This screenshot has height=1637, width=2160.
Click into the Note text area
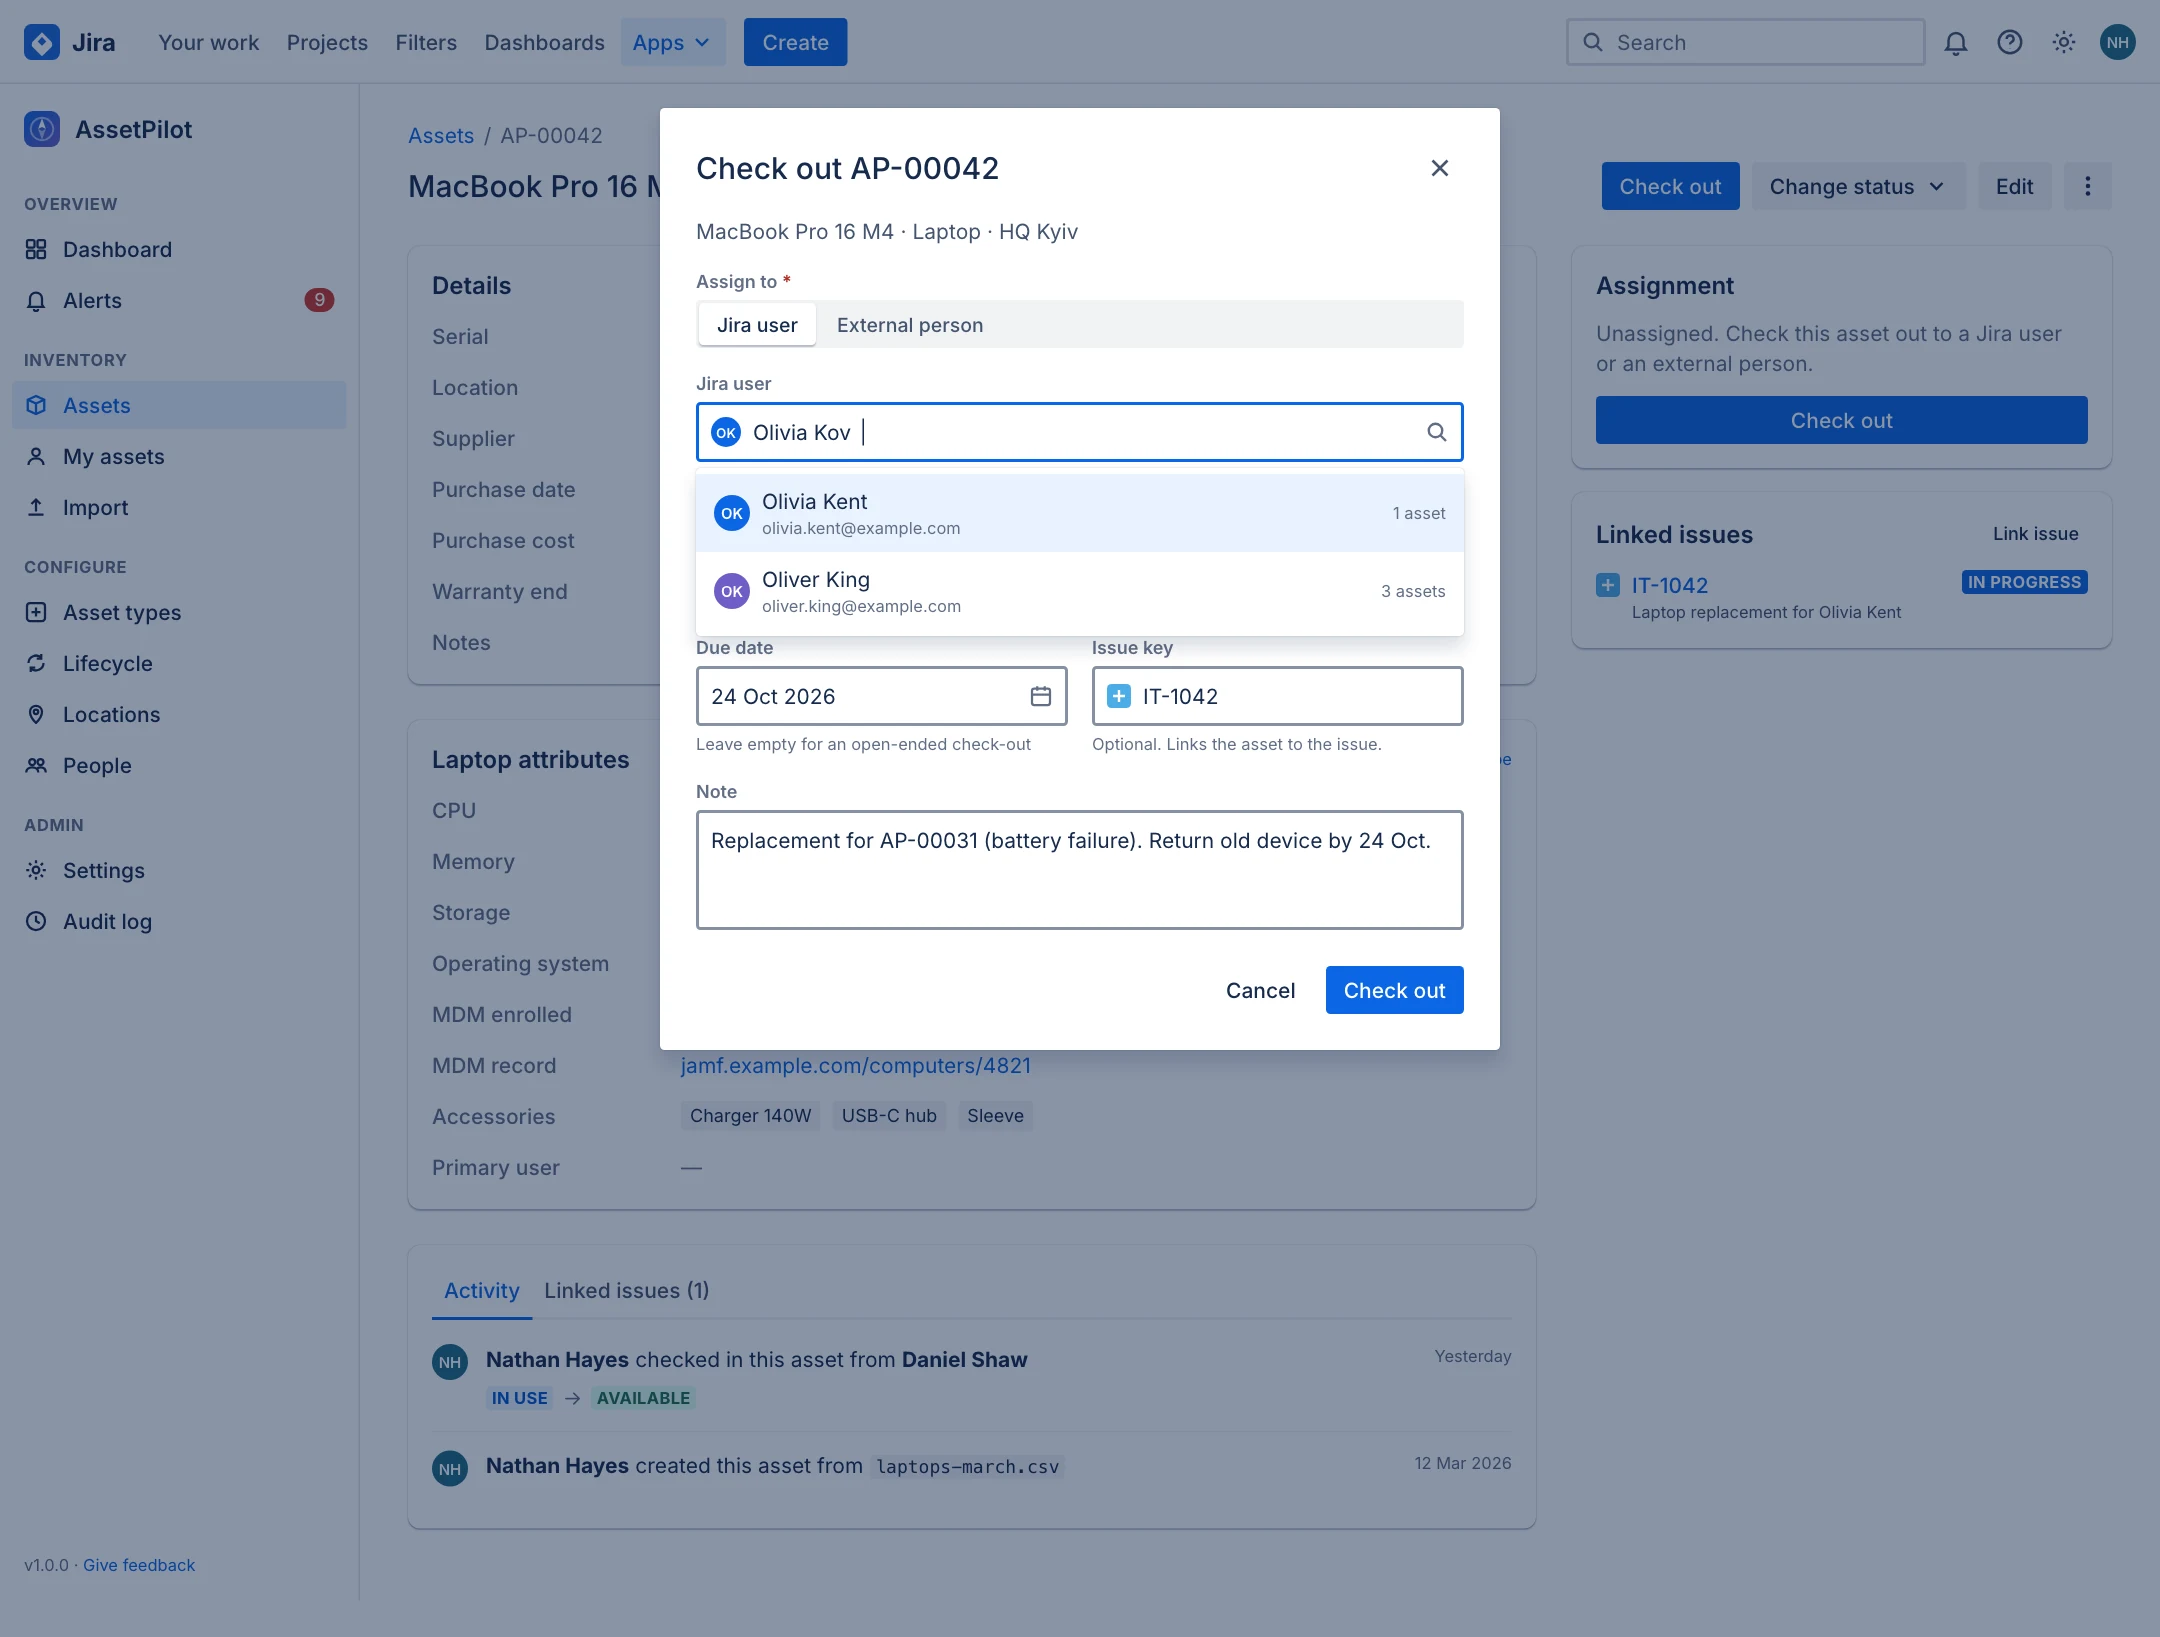point(1080,870)
